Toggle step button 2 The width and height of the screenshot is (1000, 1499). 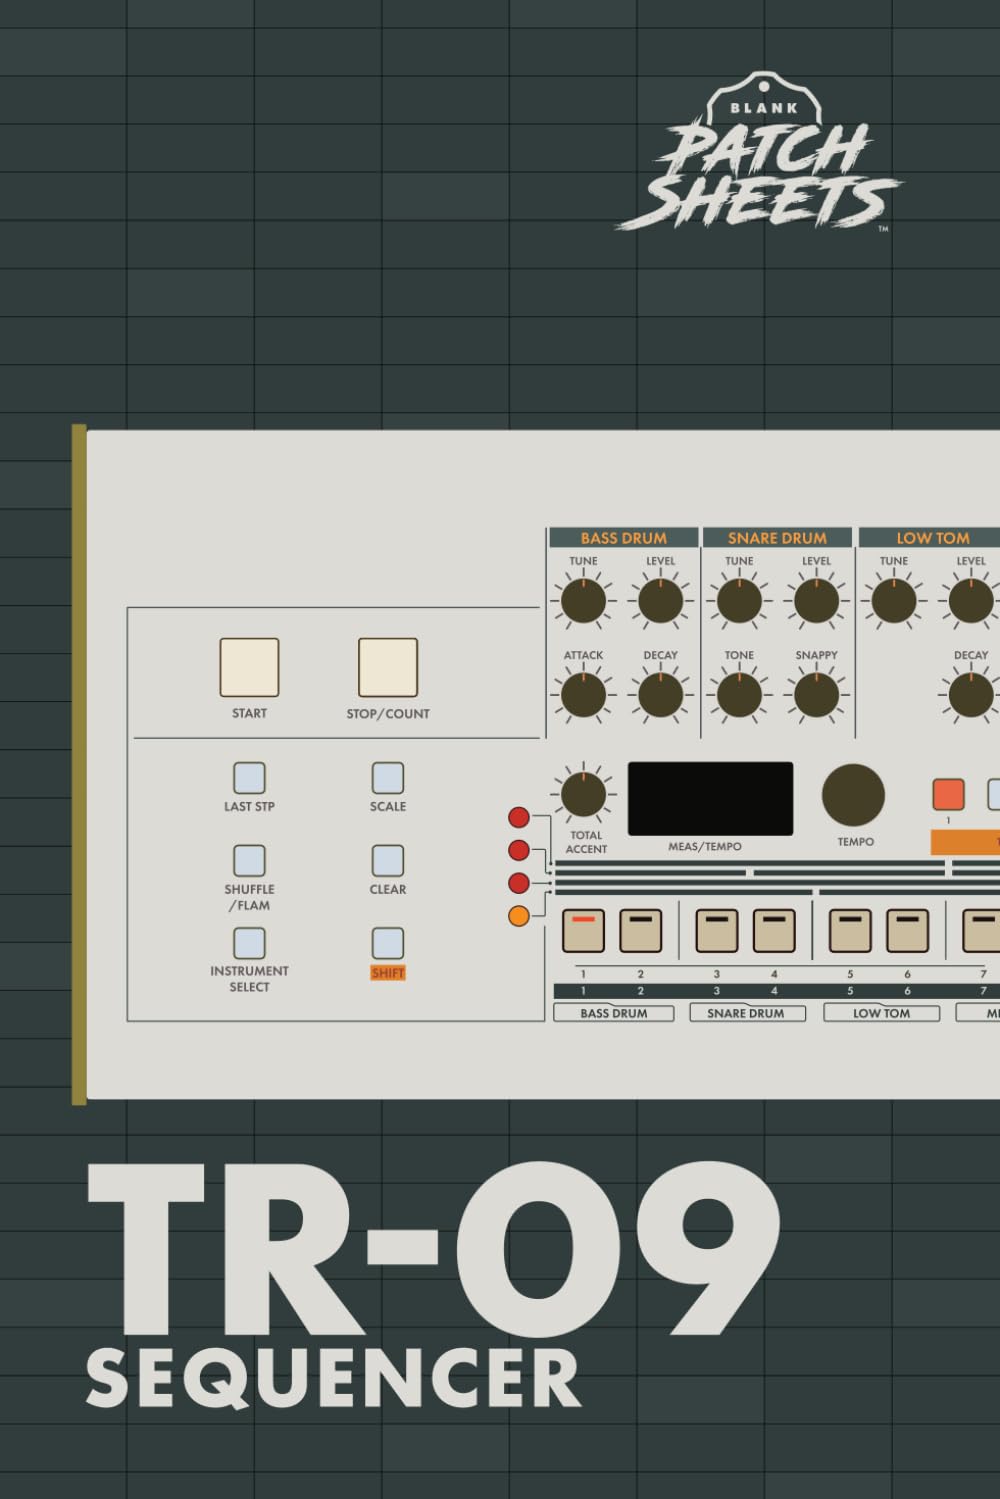point(641,930)
